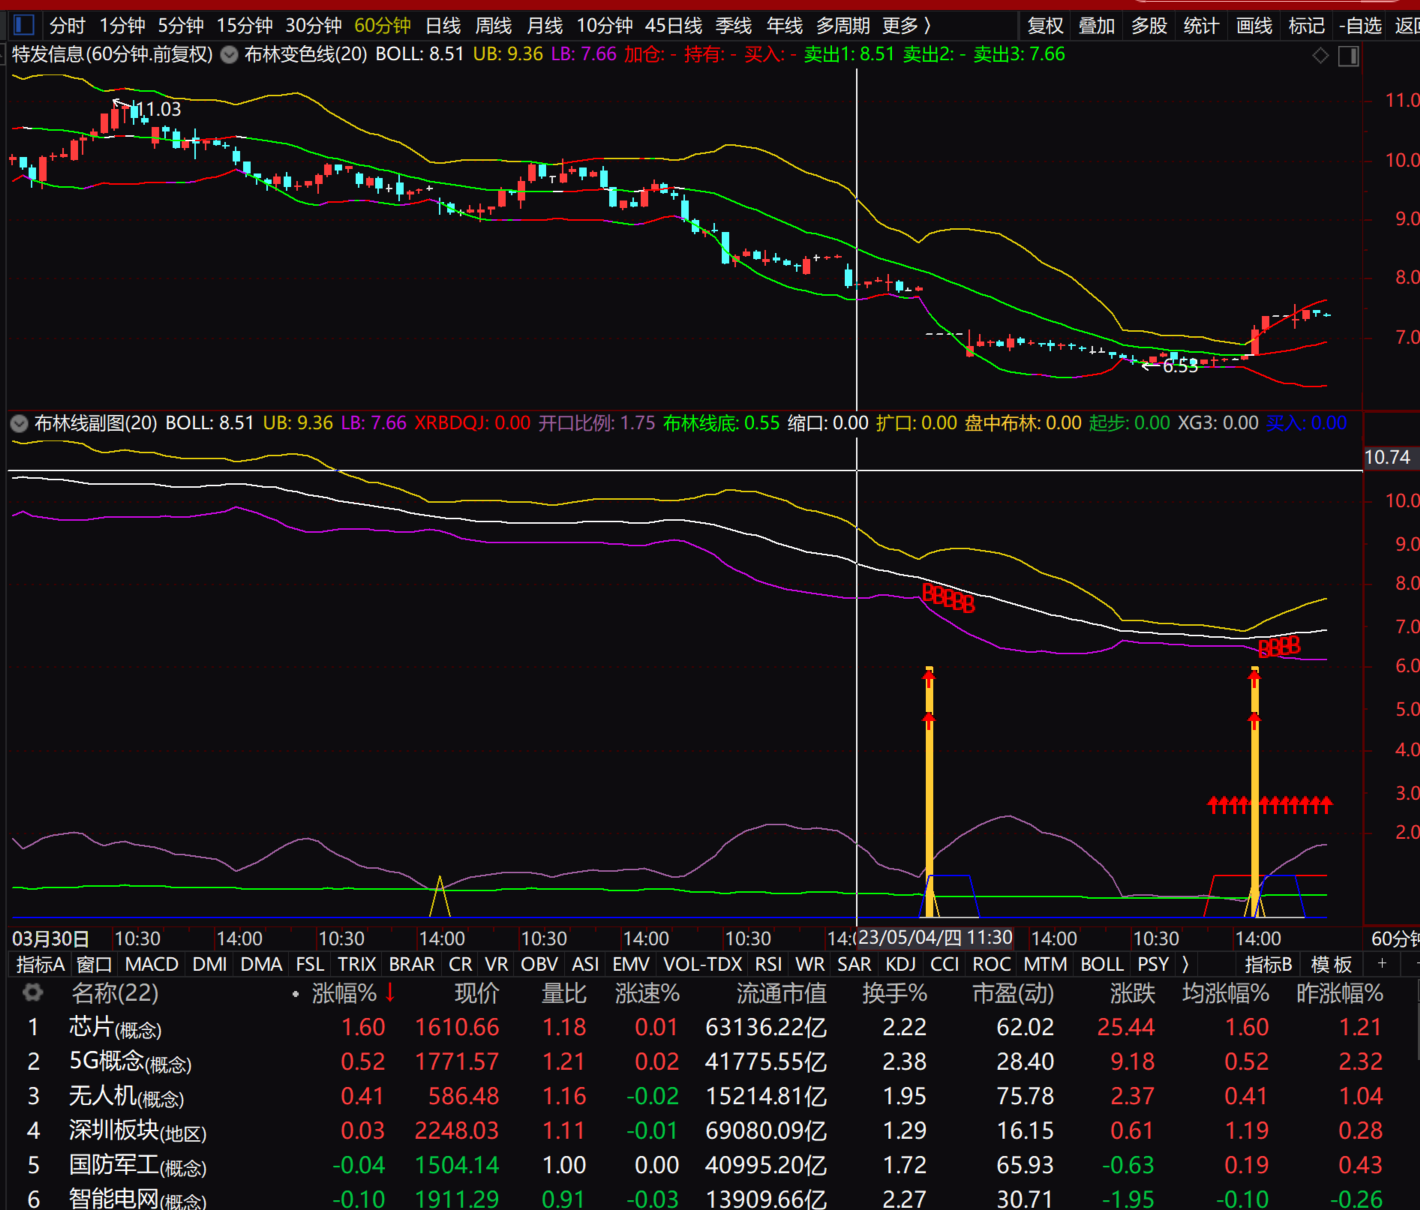The image size is (1420, 1210).
Task: Apply the PSY indicator
Action: (1153, 964)
